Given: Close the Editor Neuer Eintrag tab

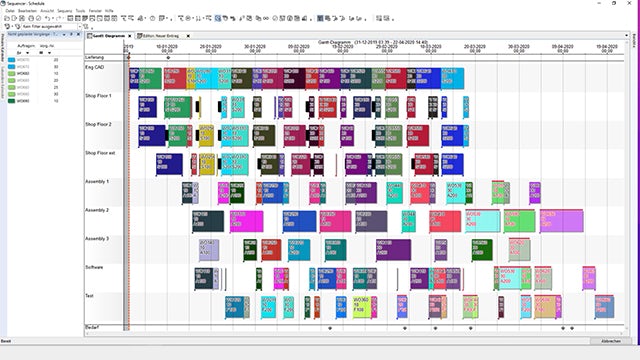Looking at the screenshot, I should tap(188, 36).
